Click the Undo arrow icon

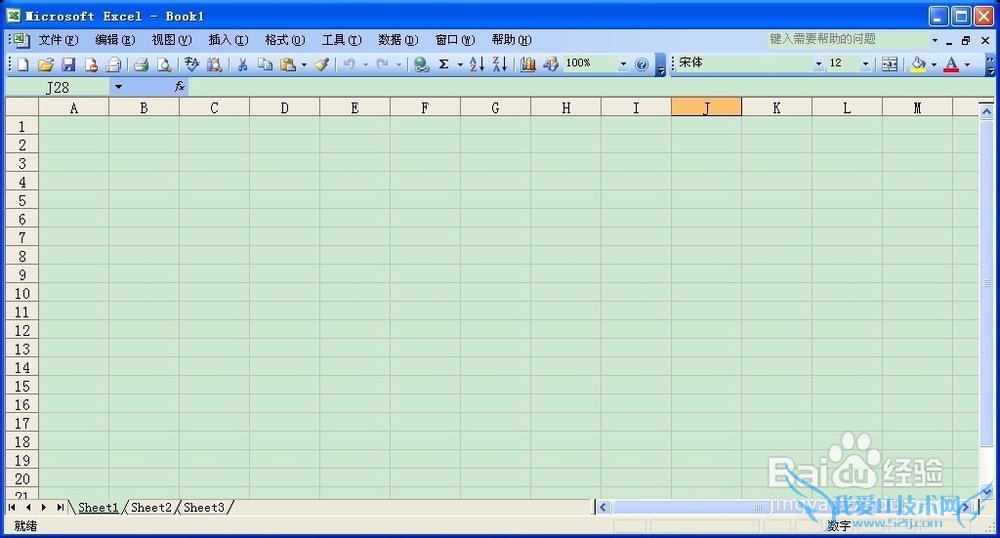[x=349, y=64]
